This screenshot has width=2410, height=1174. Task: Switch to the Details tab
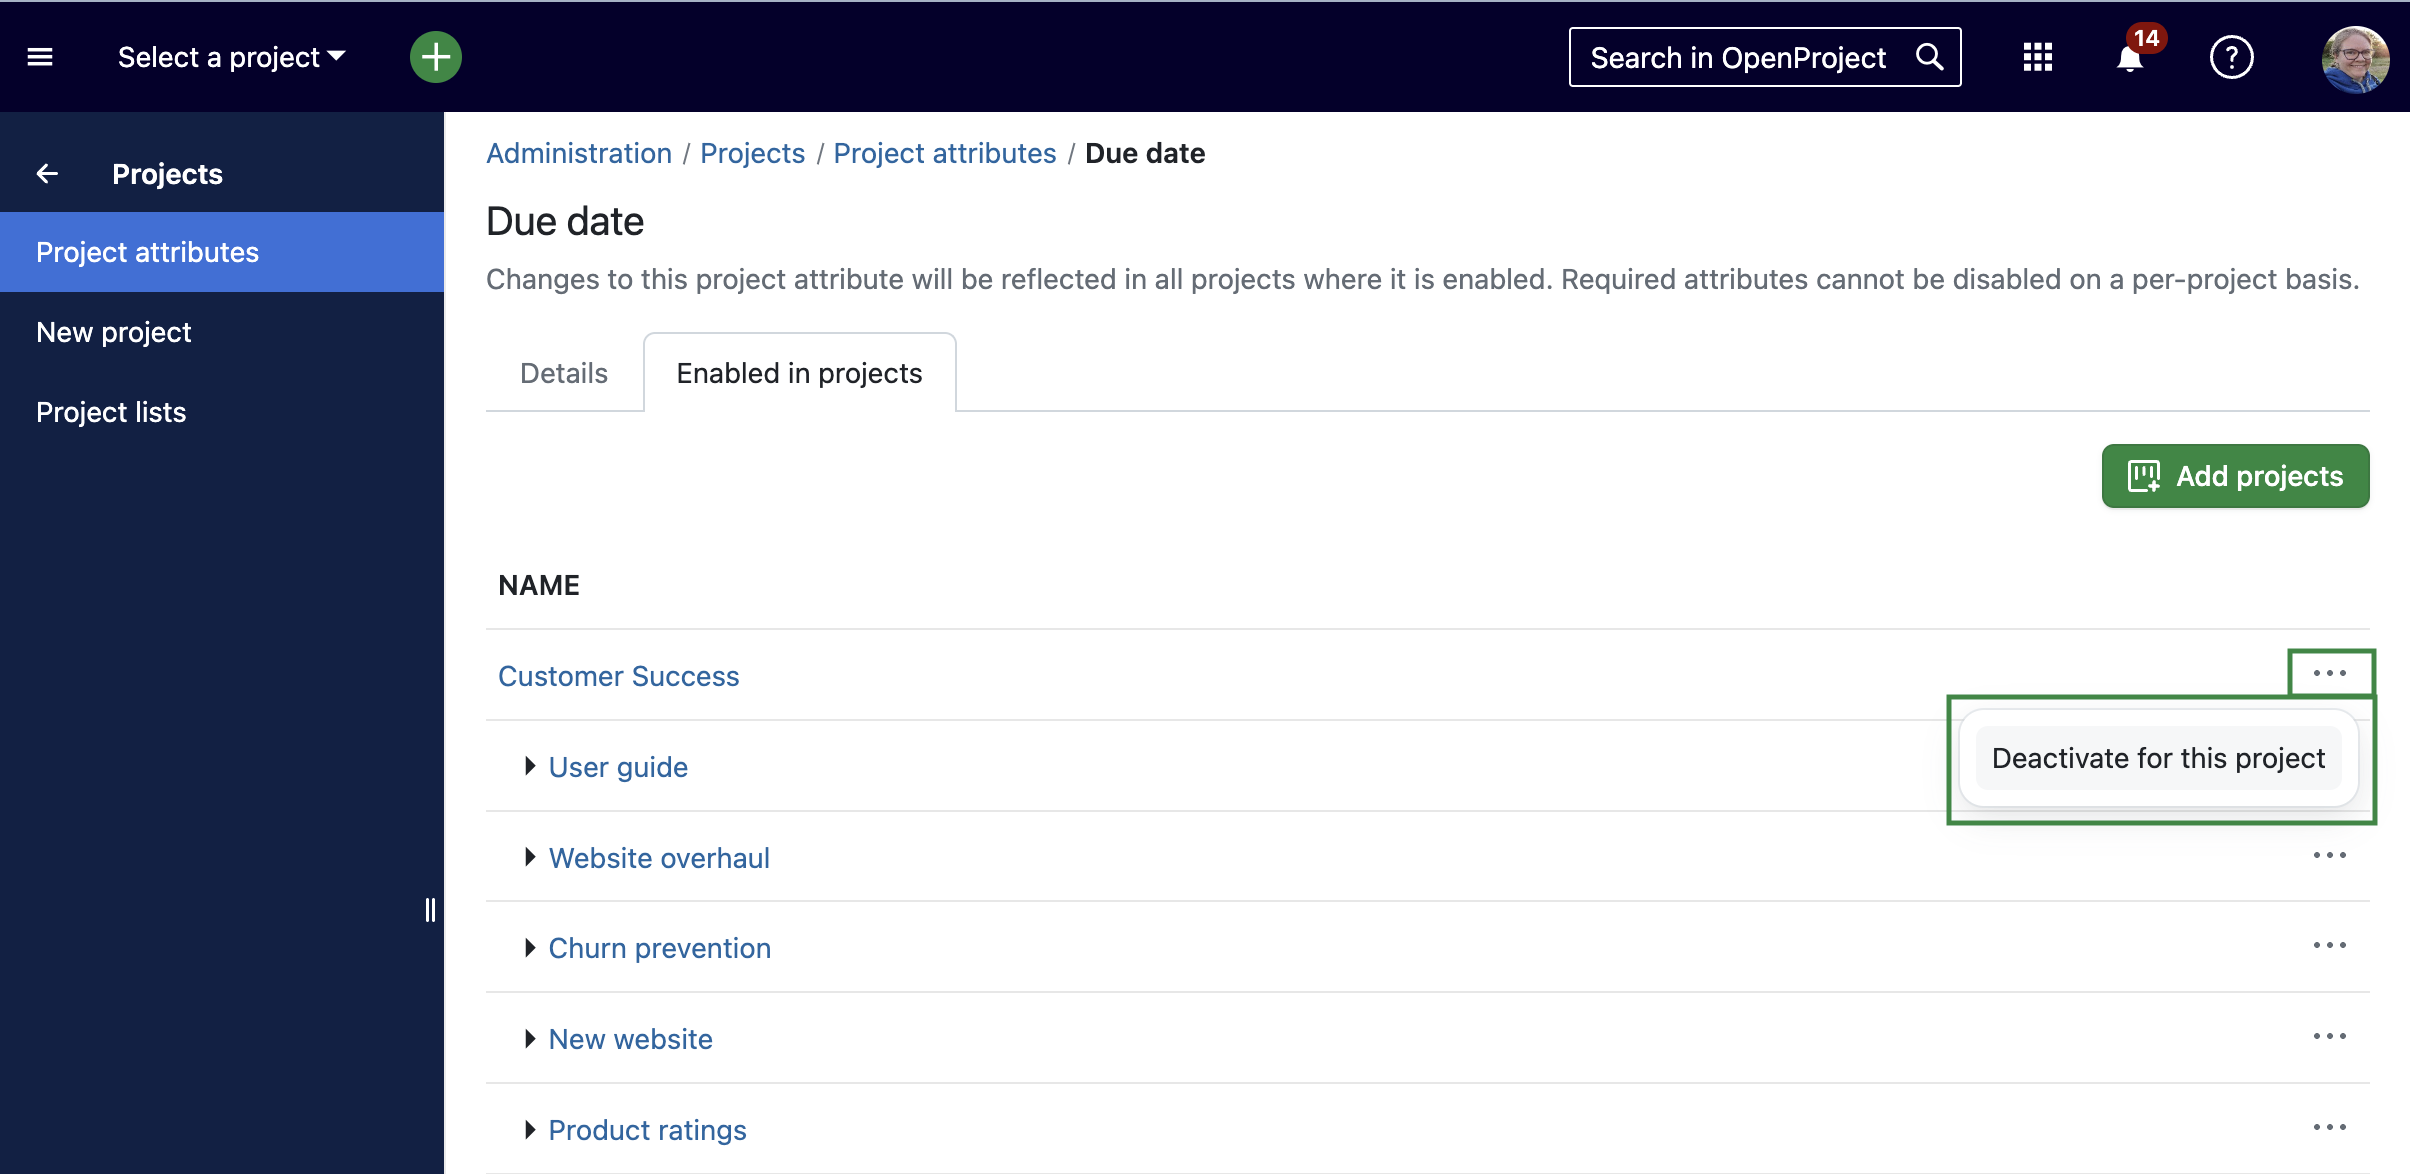[x=563, y=372]
